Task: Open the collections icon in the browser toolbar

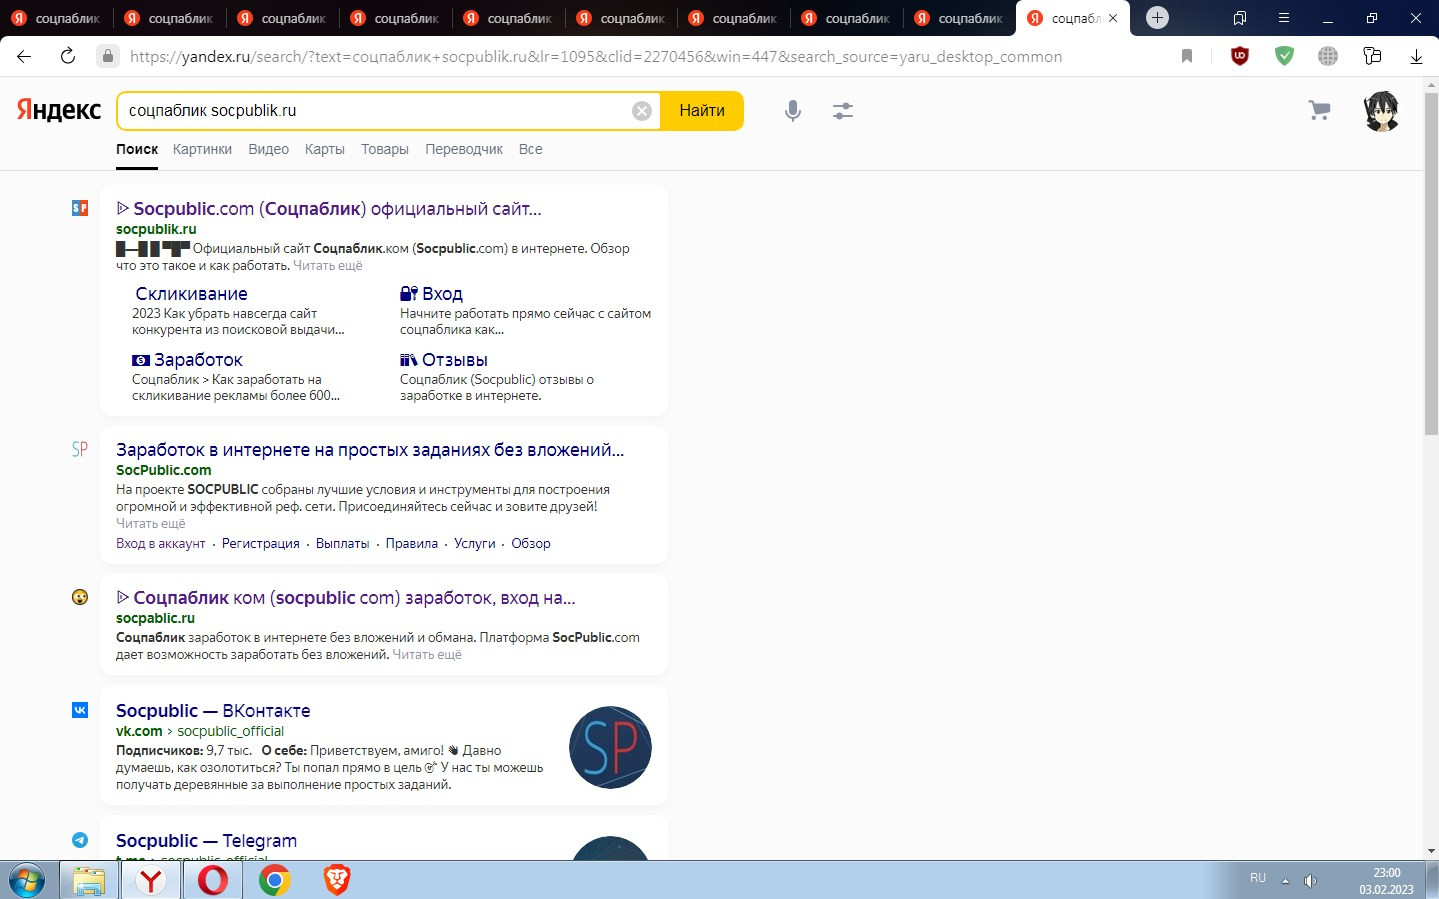Action: tap(1372, 56)
